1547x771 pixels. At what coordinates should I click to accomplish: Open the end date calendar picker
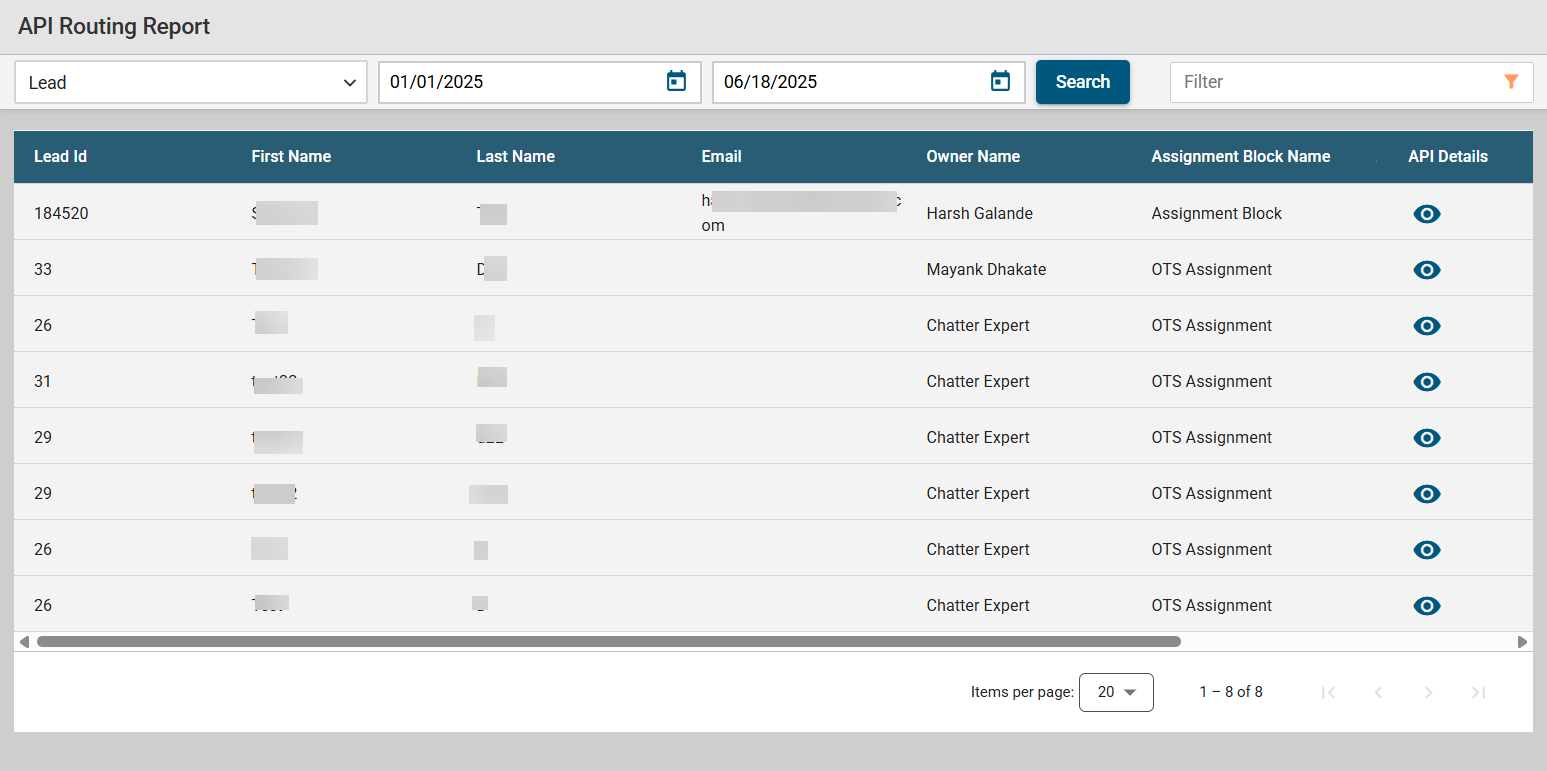coord(1000,81)
